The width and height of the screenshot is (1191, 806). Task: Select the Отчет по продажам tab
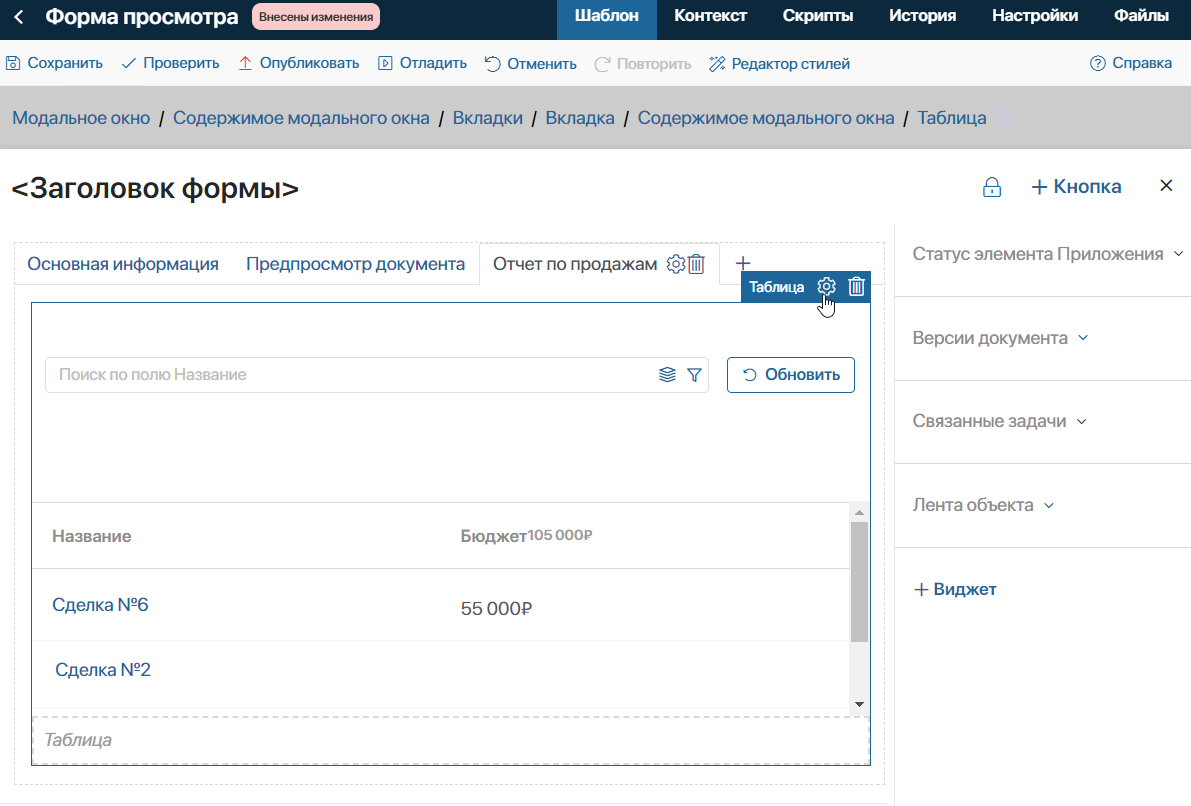click(575, 264)
